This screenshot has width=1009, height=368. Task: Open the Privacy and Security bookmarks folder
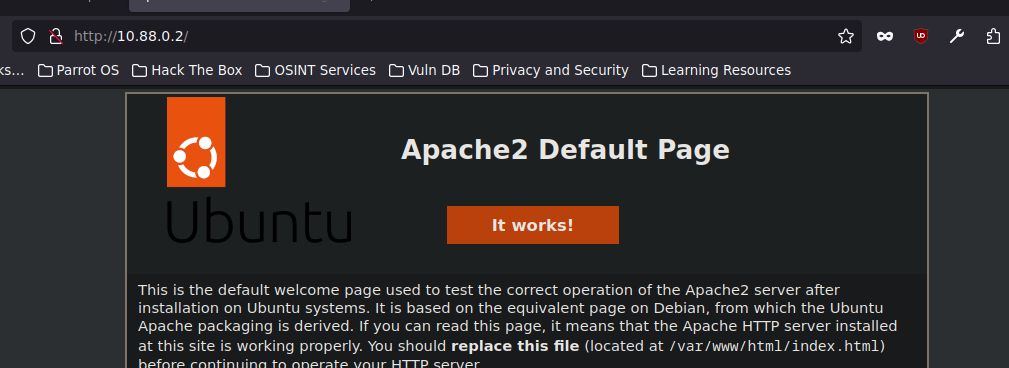coord(551,70)
